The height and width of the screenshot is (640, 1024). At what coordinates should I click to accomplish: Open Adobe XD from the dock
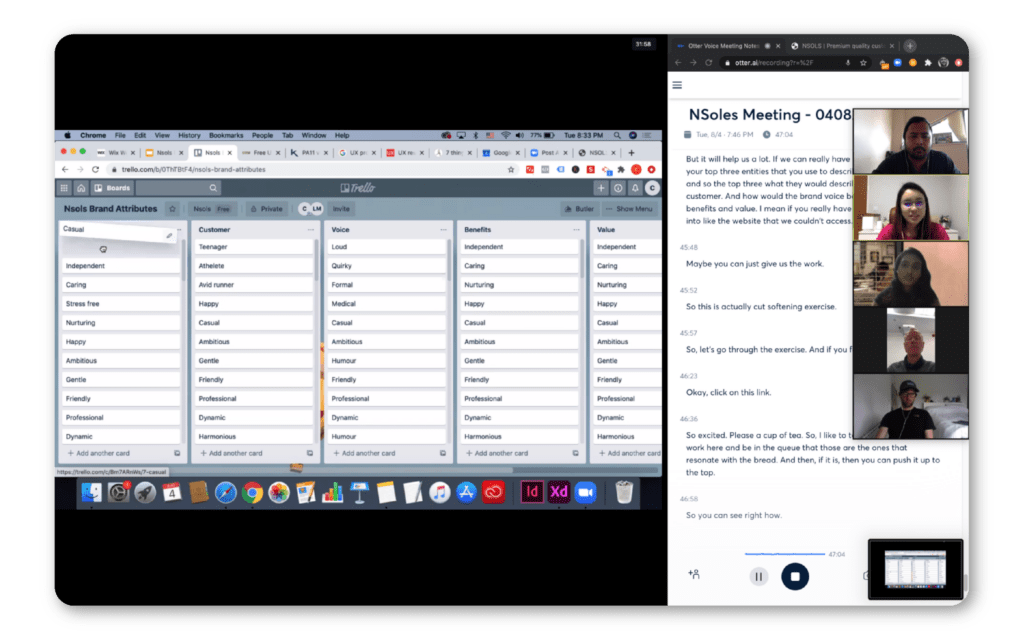(559, 492)
